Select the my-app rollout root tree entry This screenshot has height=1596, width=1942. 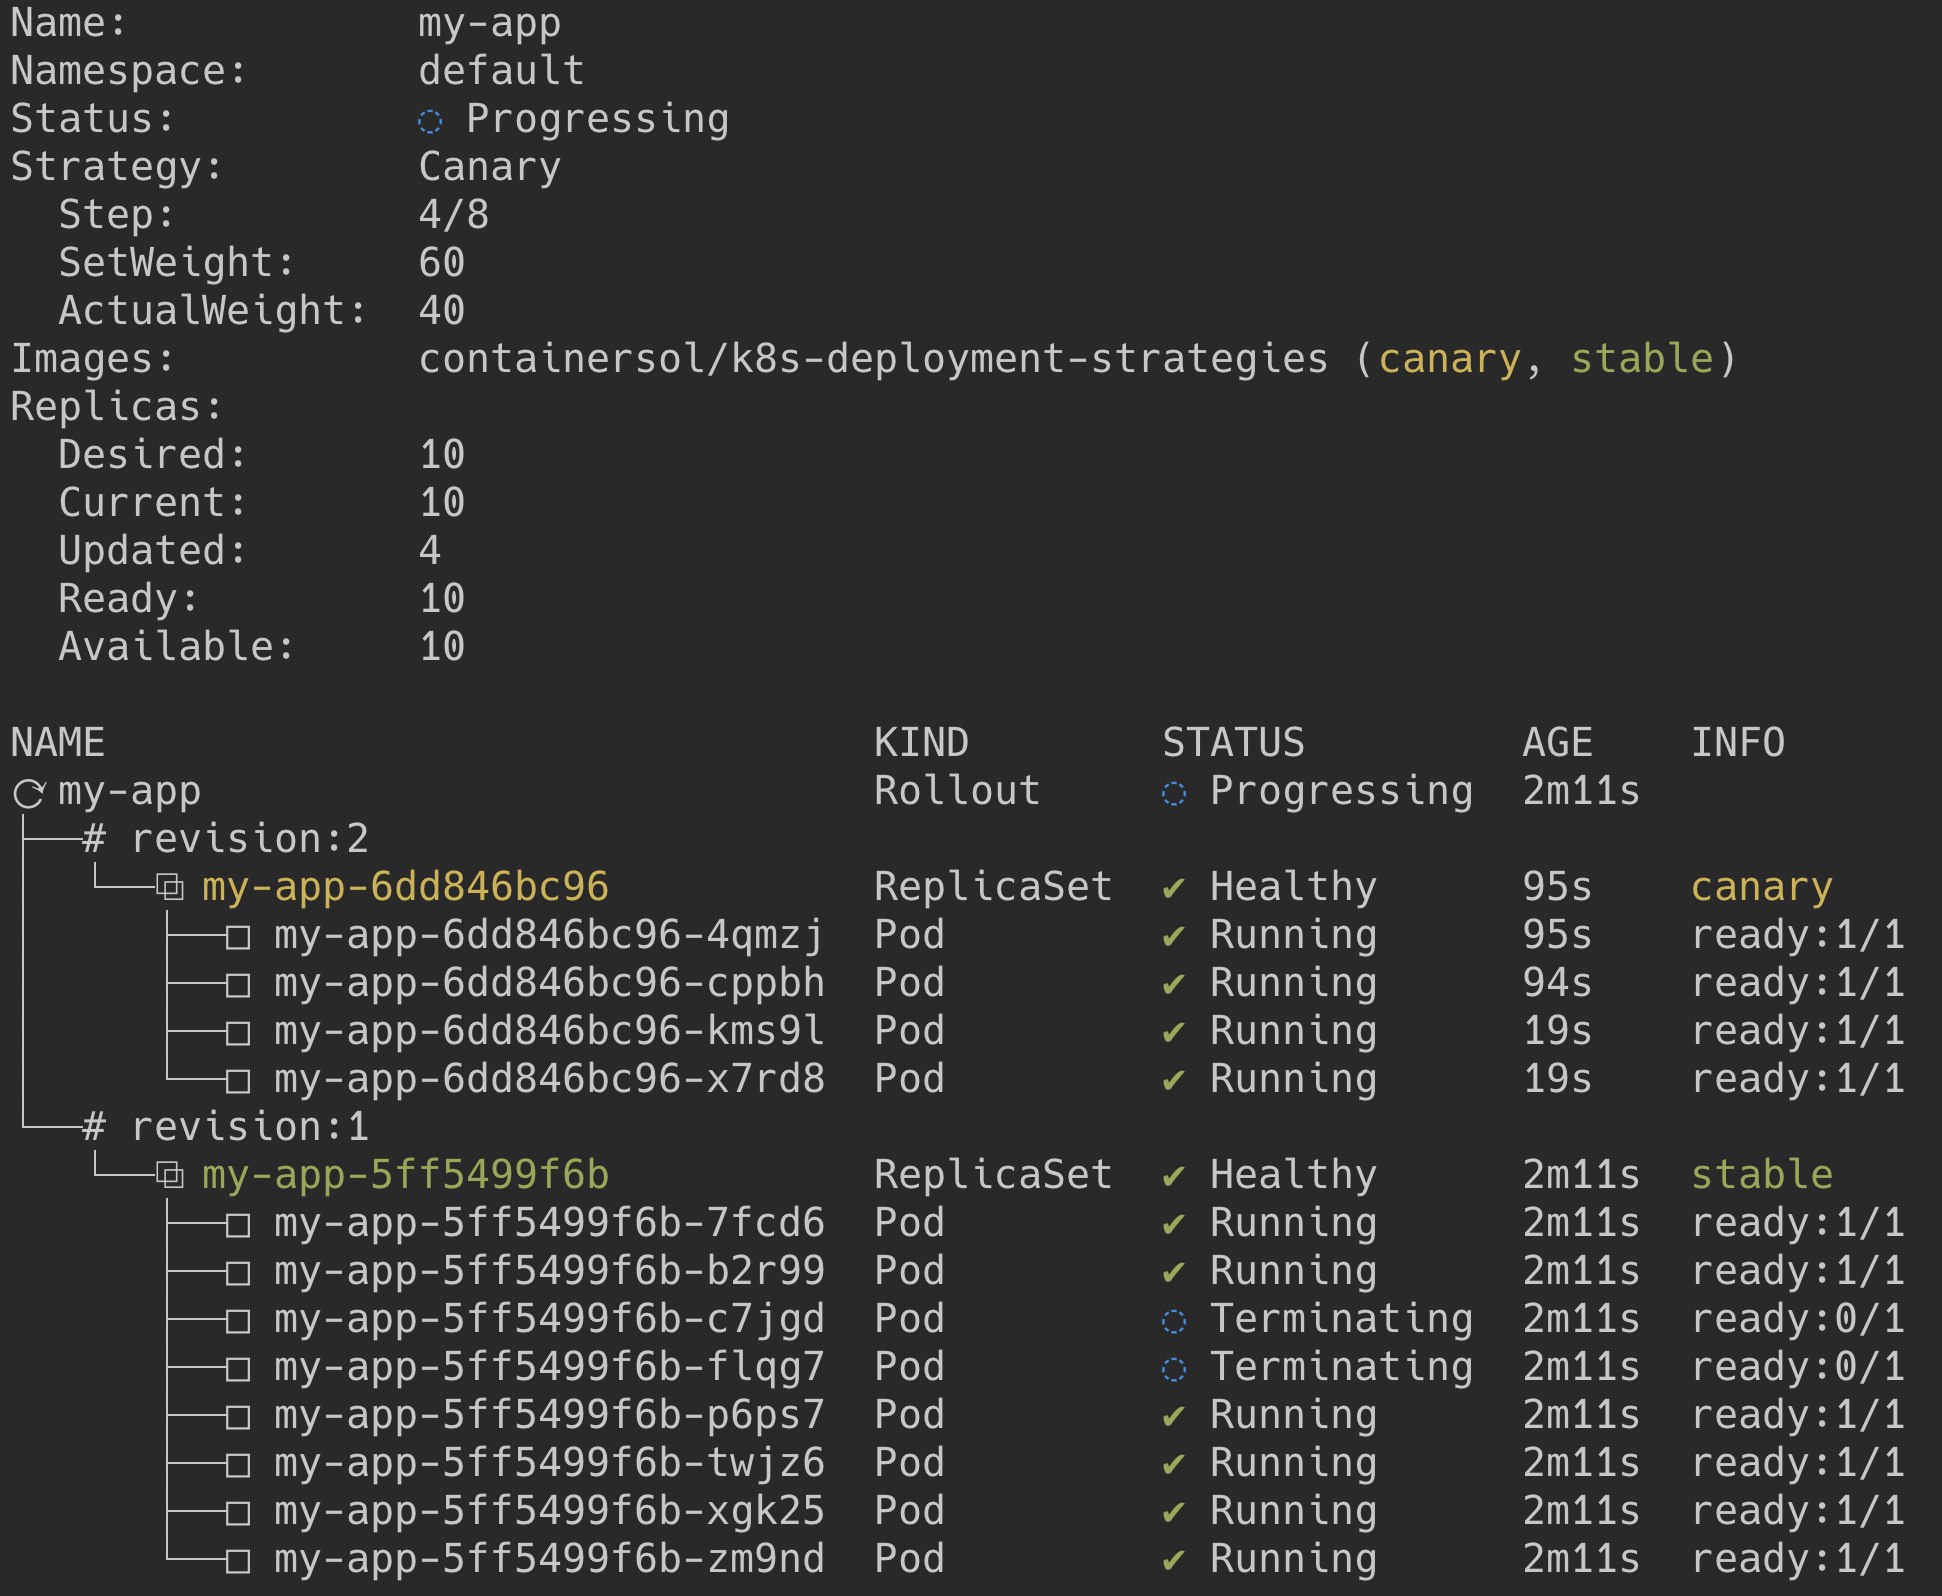click(x=130, y=792)
